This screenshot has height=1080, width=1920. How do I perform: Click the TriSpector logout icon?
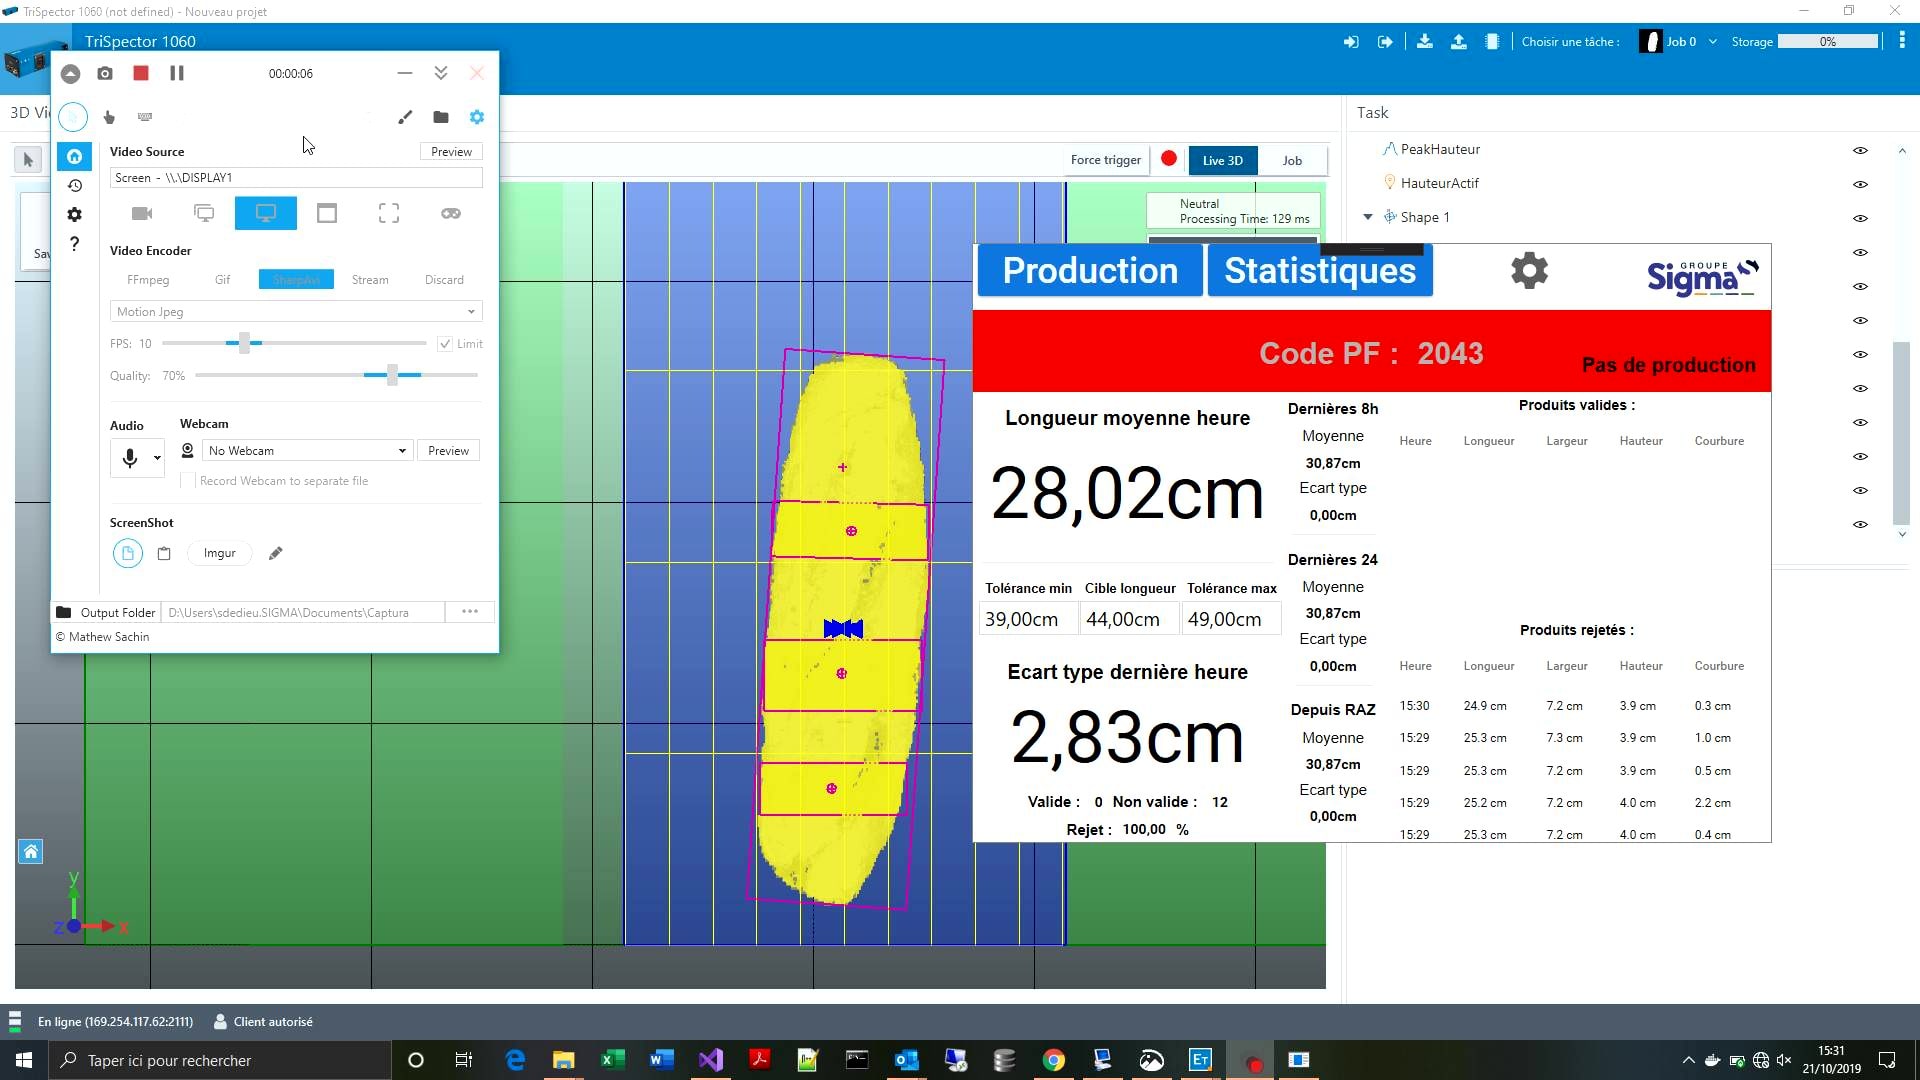1385,42
